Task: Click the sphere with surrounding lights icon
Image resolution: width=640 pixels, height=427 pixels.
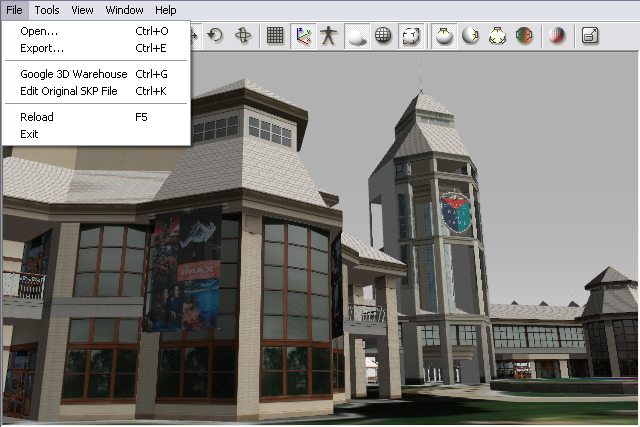Action: coord(498,36)
